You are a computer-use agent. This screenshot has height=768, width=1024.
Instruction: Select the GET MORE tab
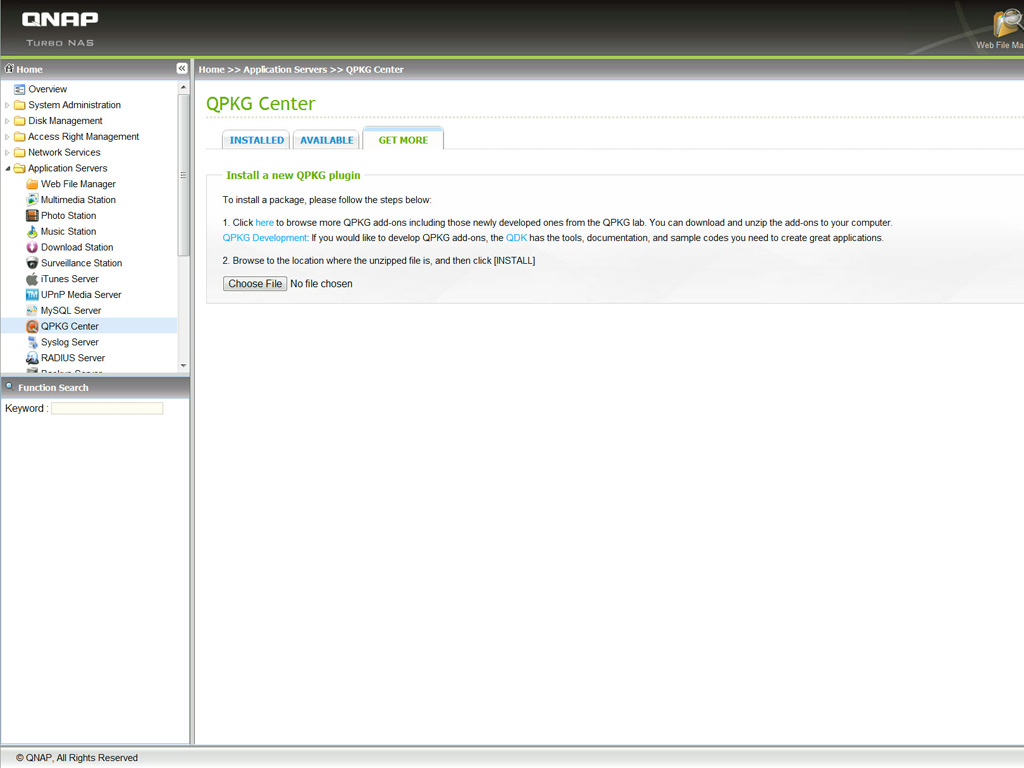[x=403, y=139]
